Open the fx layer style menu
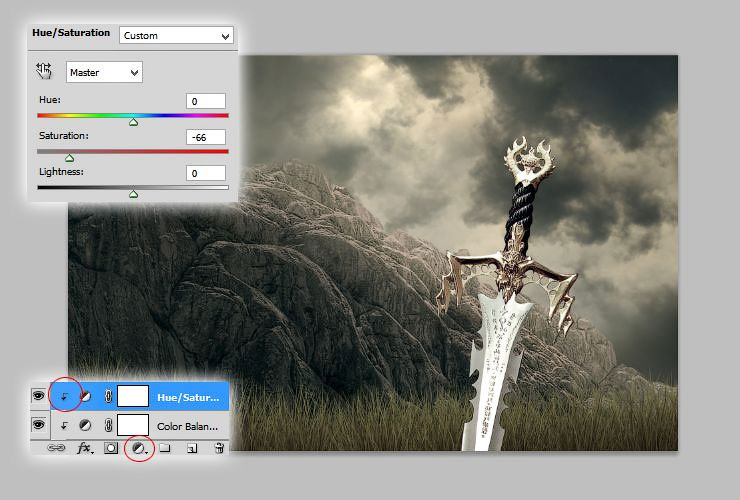Viewport: 740px width, 500px height. point(85,448)
